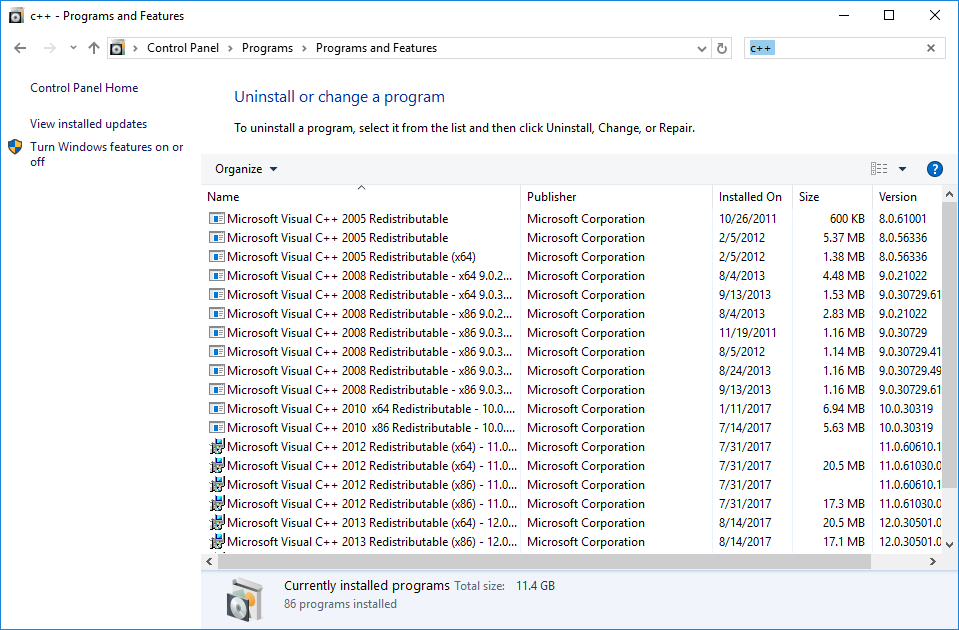The height and width of the screenshot is (630, 959).
Task: Refresh the Programs and Features list
Action: coord(722,48)
